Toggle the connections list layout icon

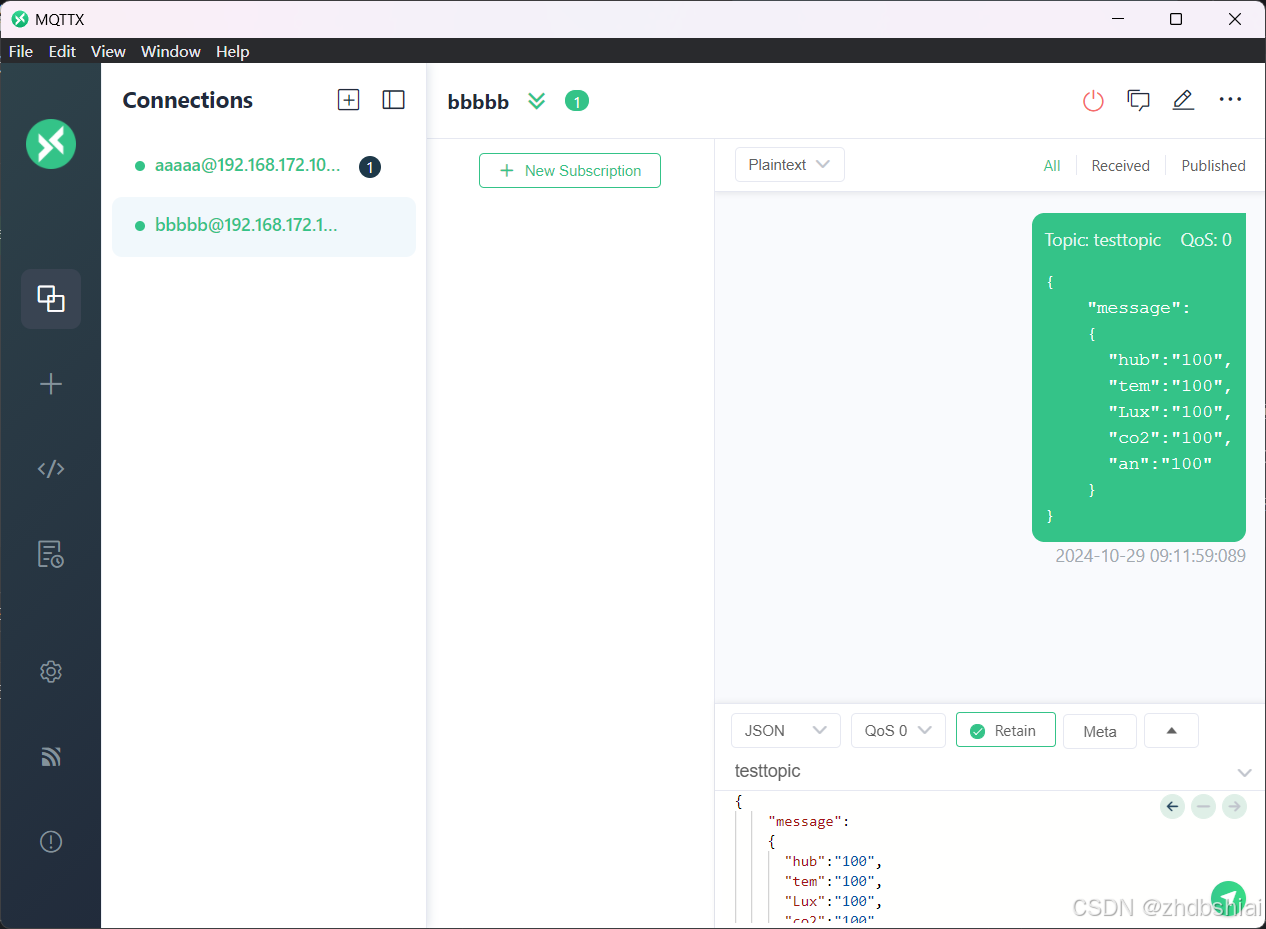[x=394, y=100]
